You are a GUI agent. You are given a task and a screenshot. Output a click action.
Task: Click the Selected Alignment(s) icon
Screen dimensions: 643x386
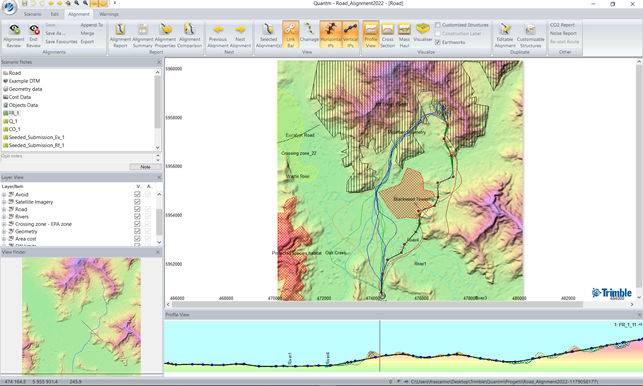268,30
